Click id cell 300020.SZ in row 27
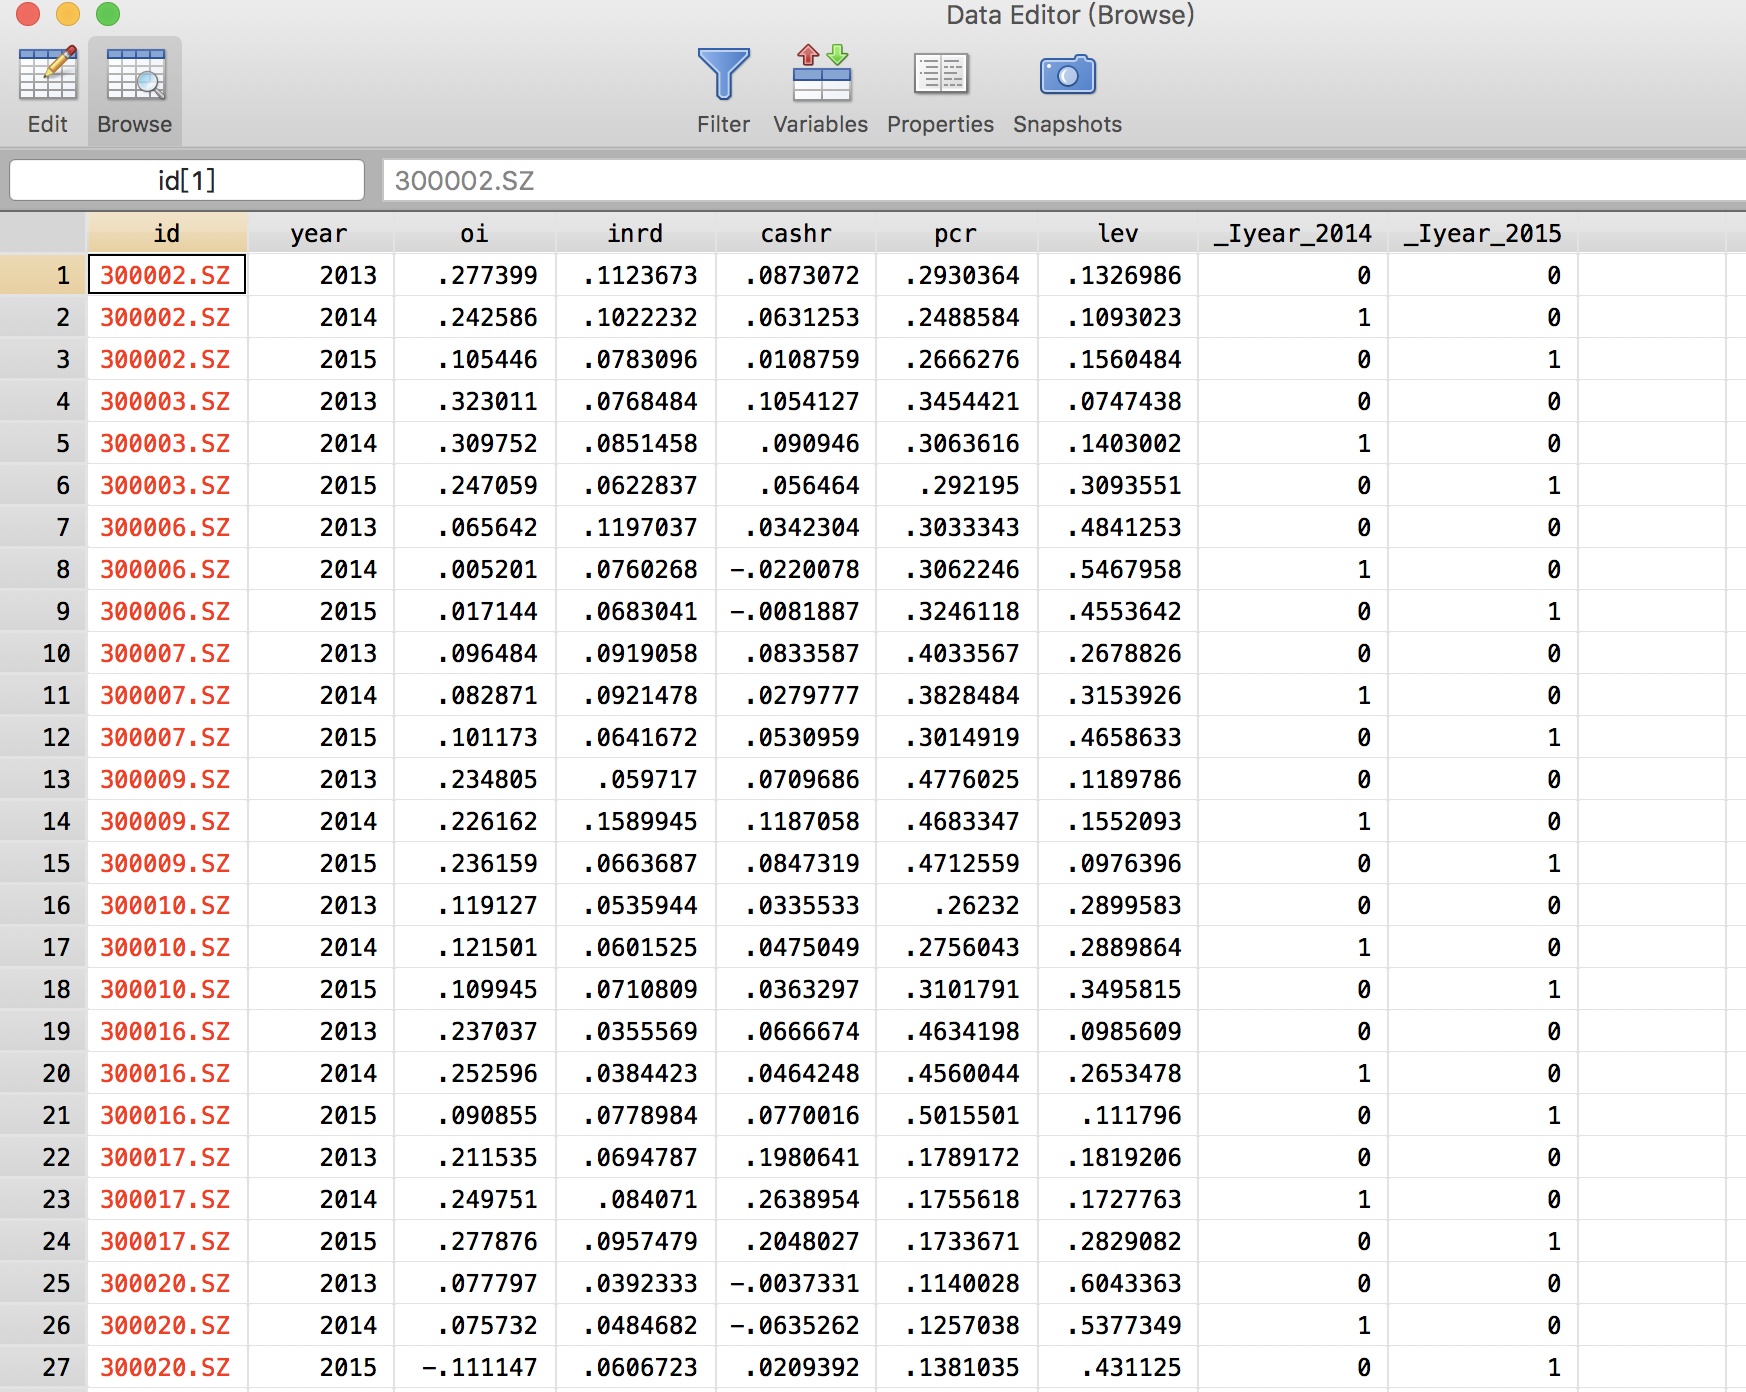This screenshot has height=1392, width=1746. pyautogui.click(x=166, y=1367)
